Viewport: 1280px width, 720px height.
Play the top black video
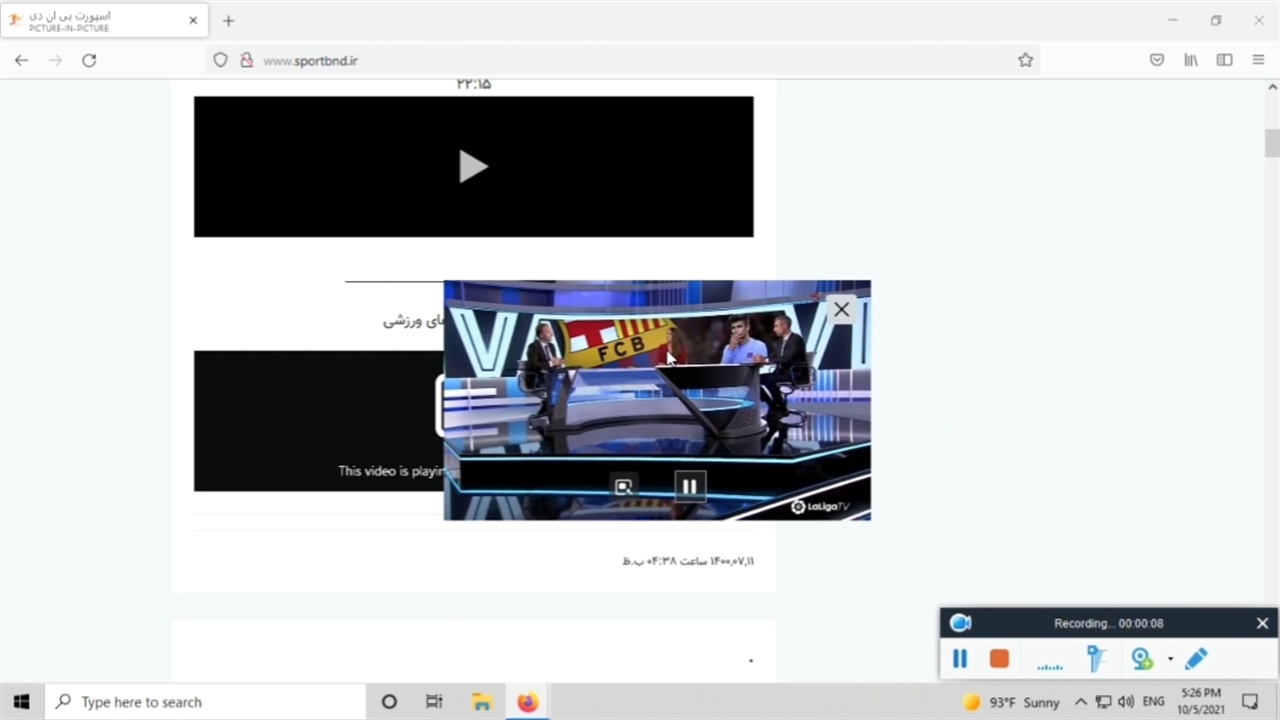(473, 167)
